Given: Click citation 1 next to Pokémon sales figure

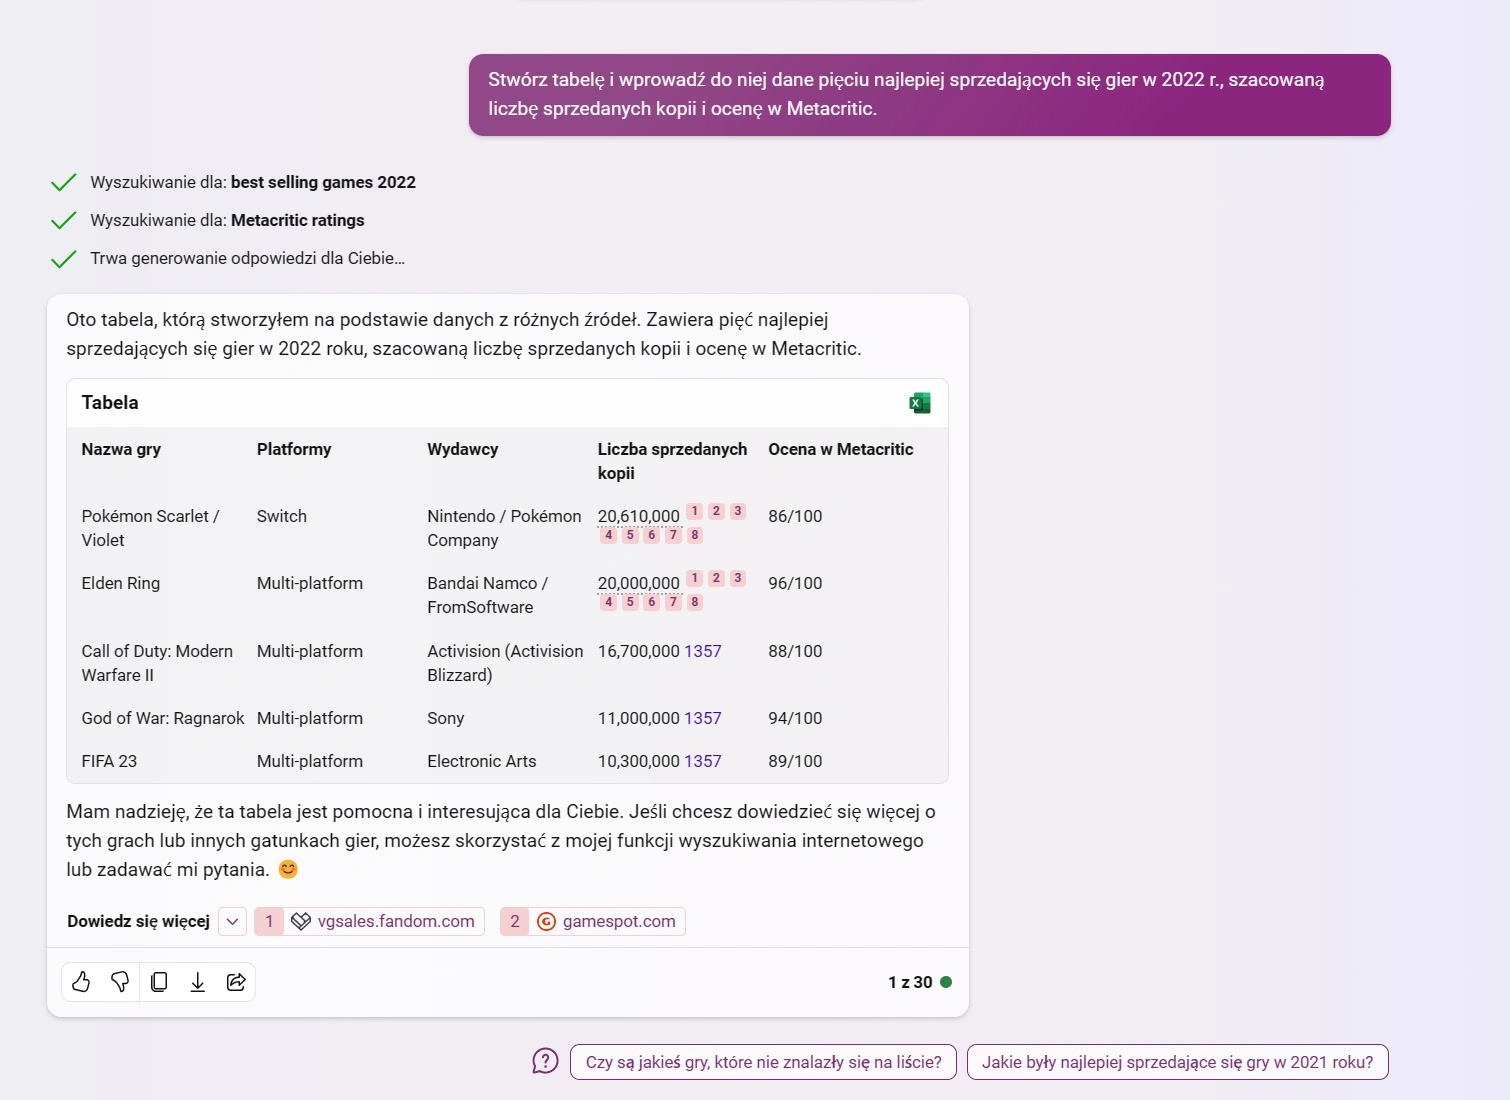Looking at the screenshot, I should [x=695, y=511].
